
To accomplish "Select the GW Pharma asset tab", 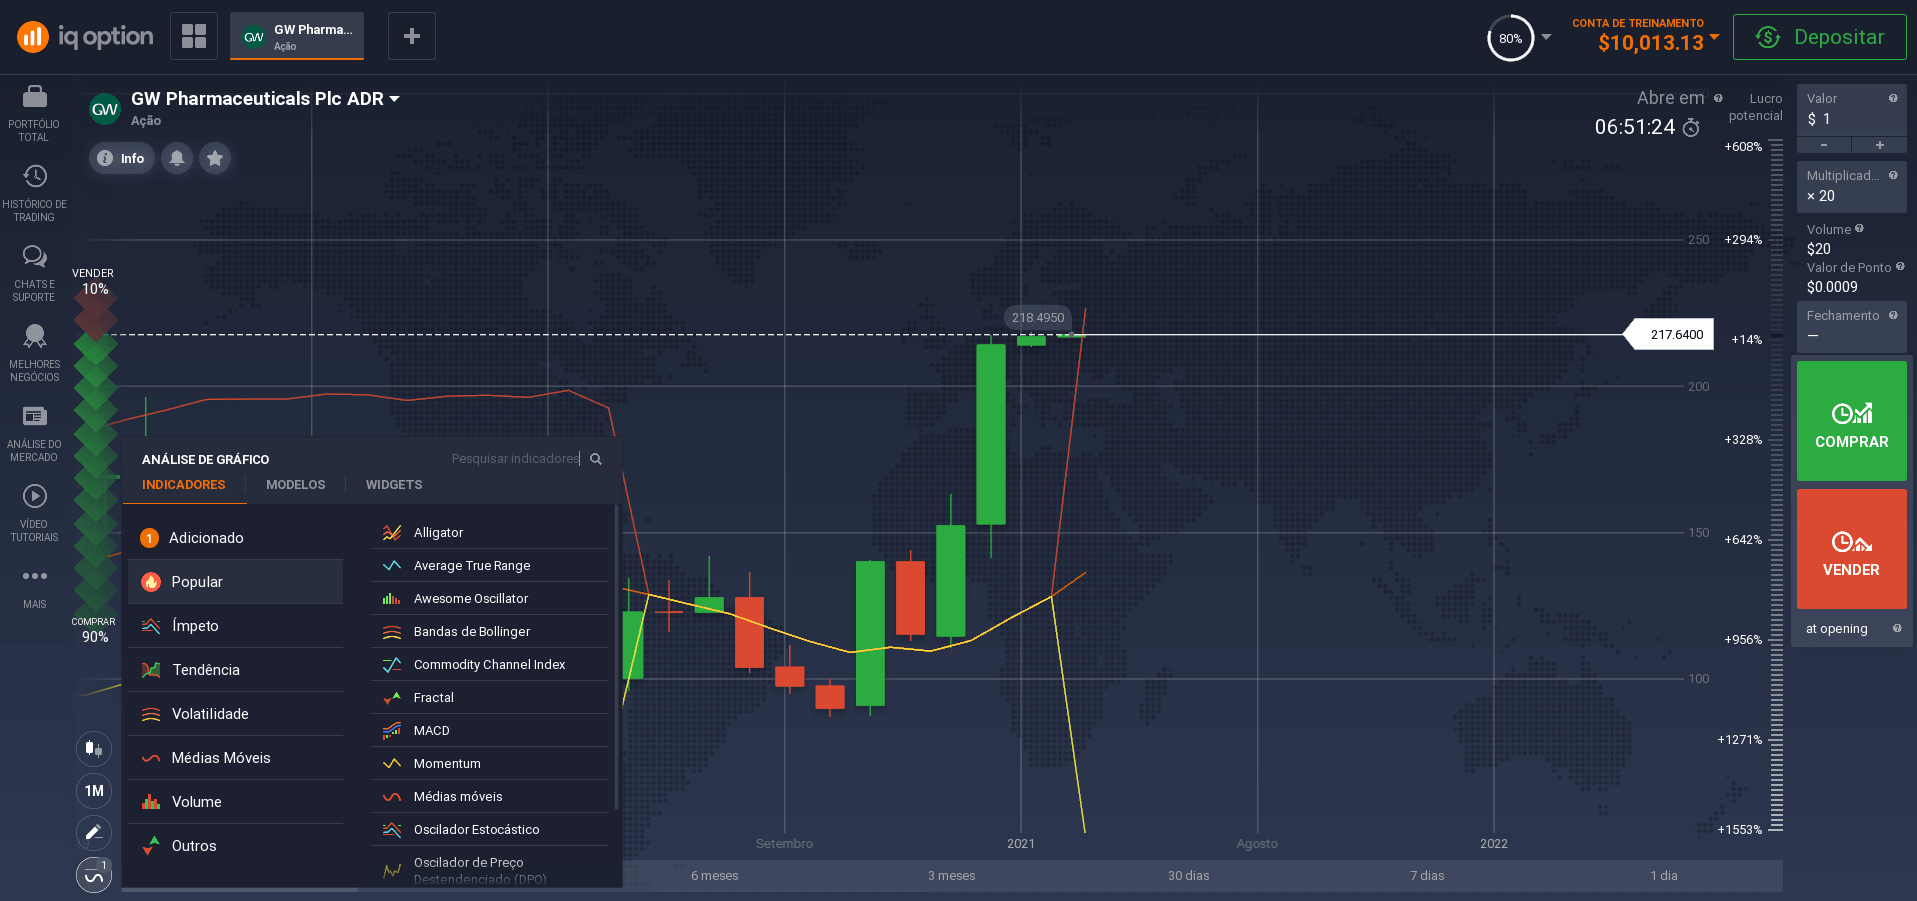I will pos(297,36).
